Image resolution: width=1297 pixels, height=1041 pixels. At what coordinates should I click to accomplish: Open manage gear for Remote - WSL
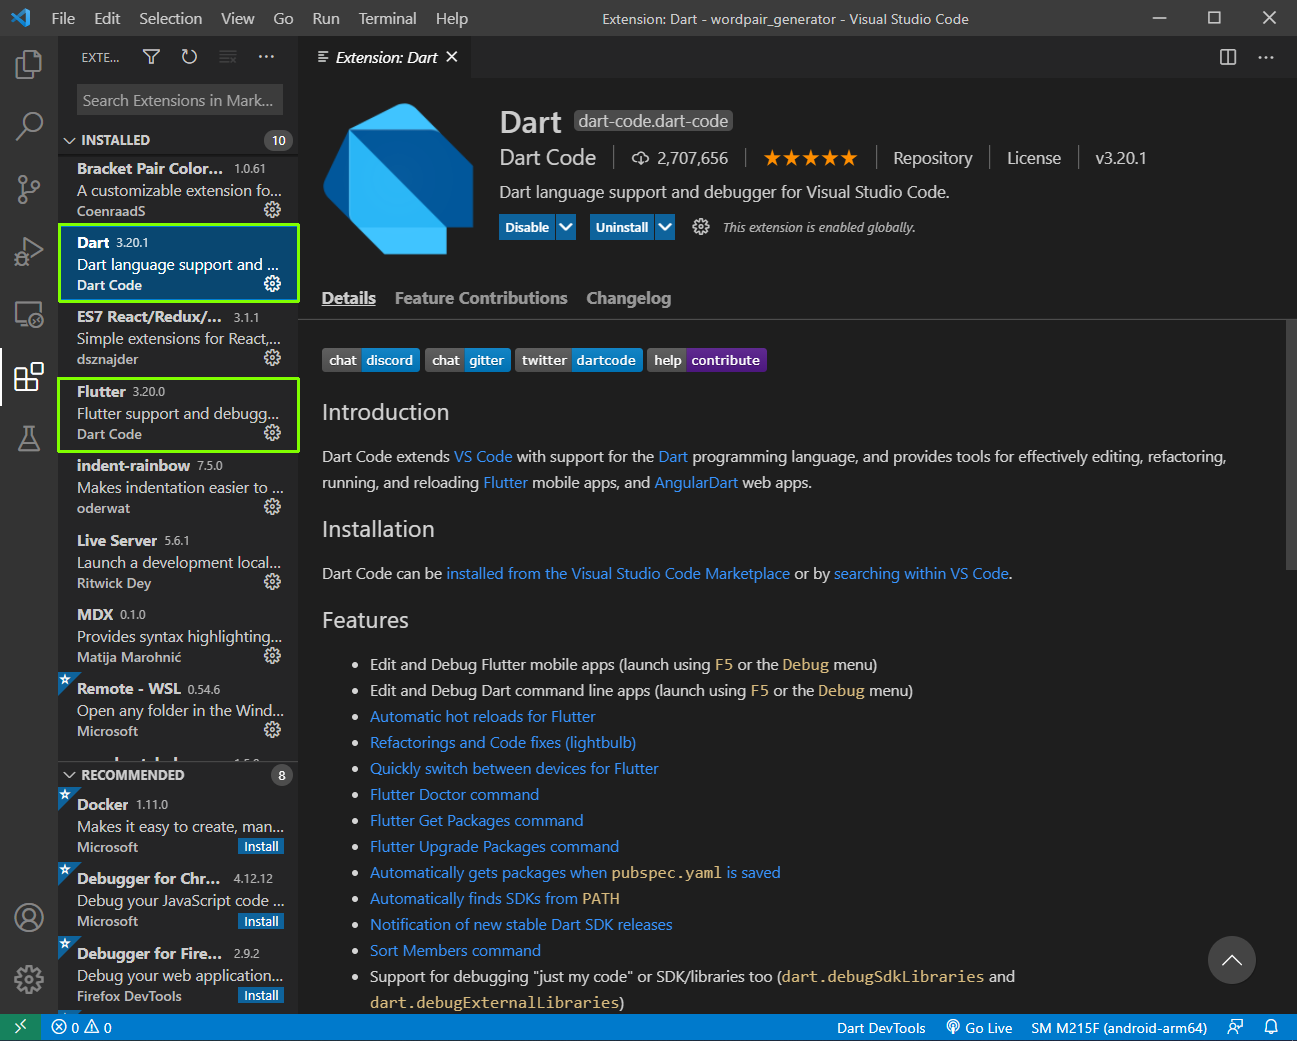pyautogui.click(x=272, y=730)
